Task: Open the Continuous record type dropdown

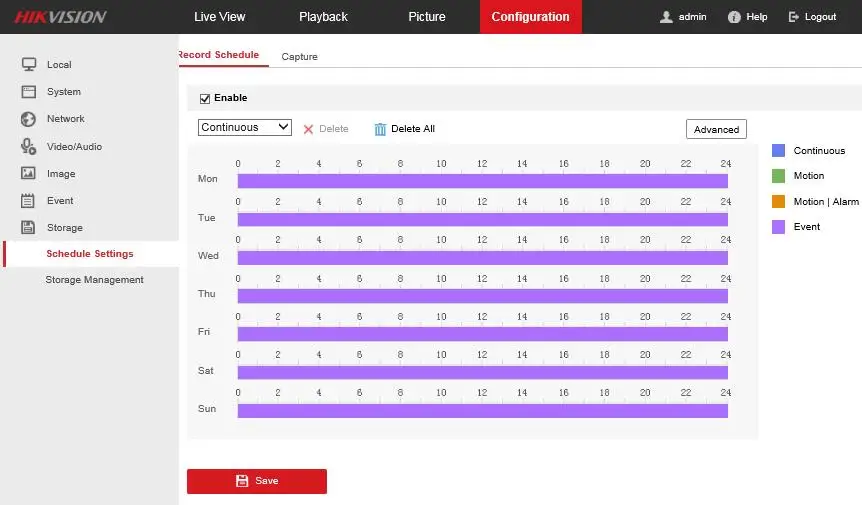Action: pos(245,127)
